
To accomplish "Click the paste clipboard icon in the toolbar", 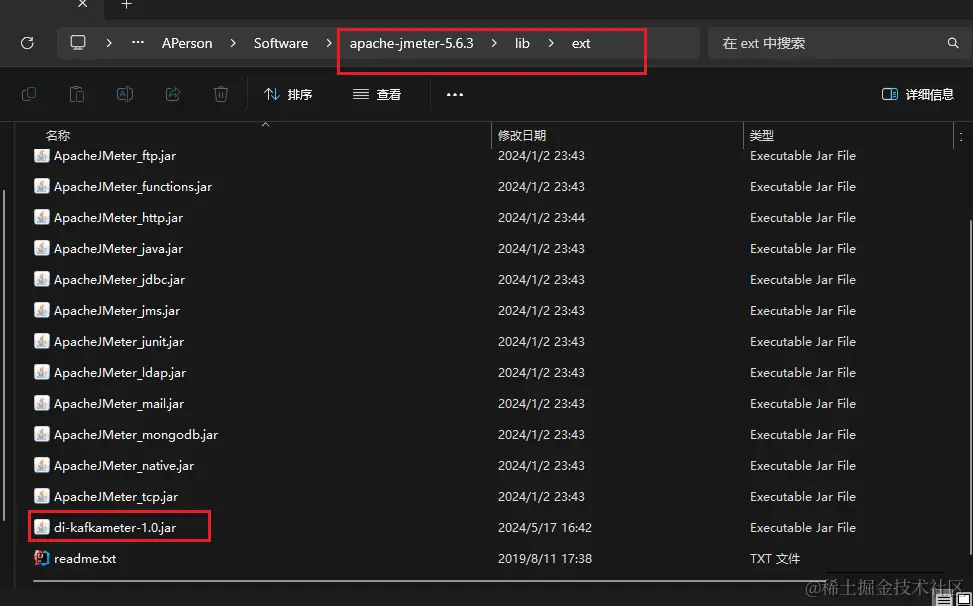I will pos(77,94).
